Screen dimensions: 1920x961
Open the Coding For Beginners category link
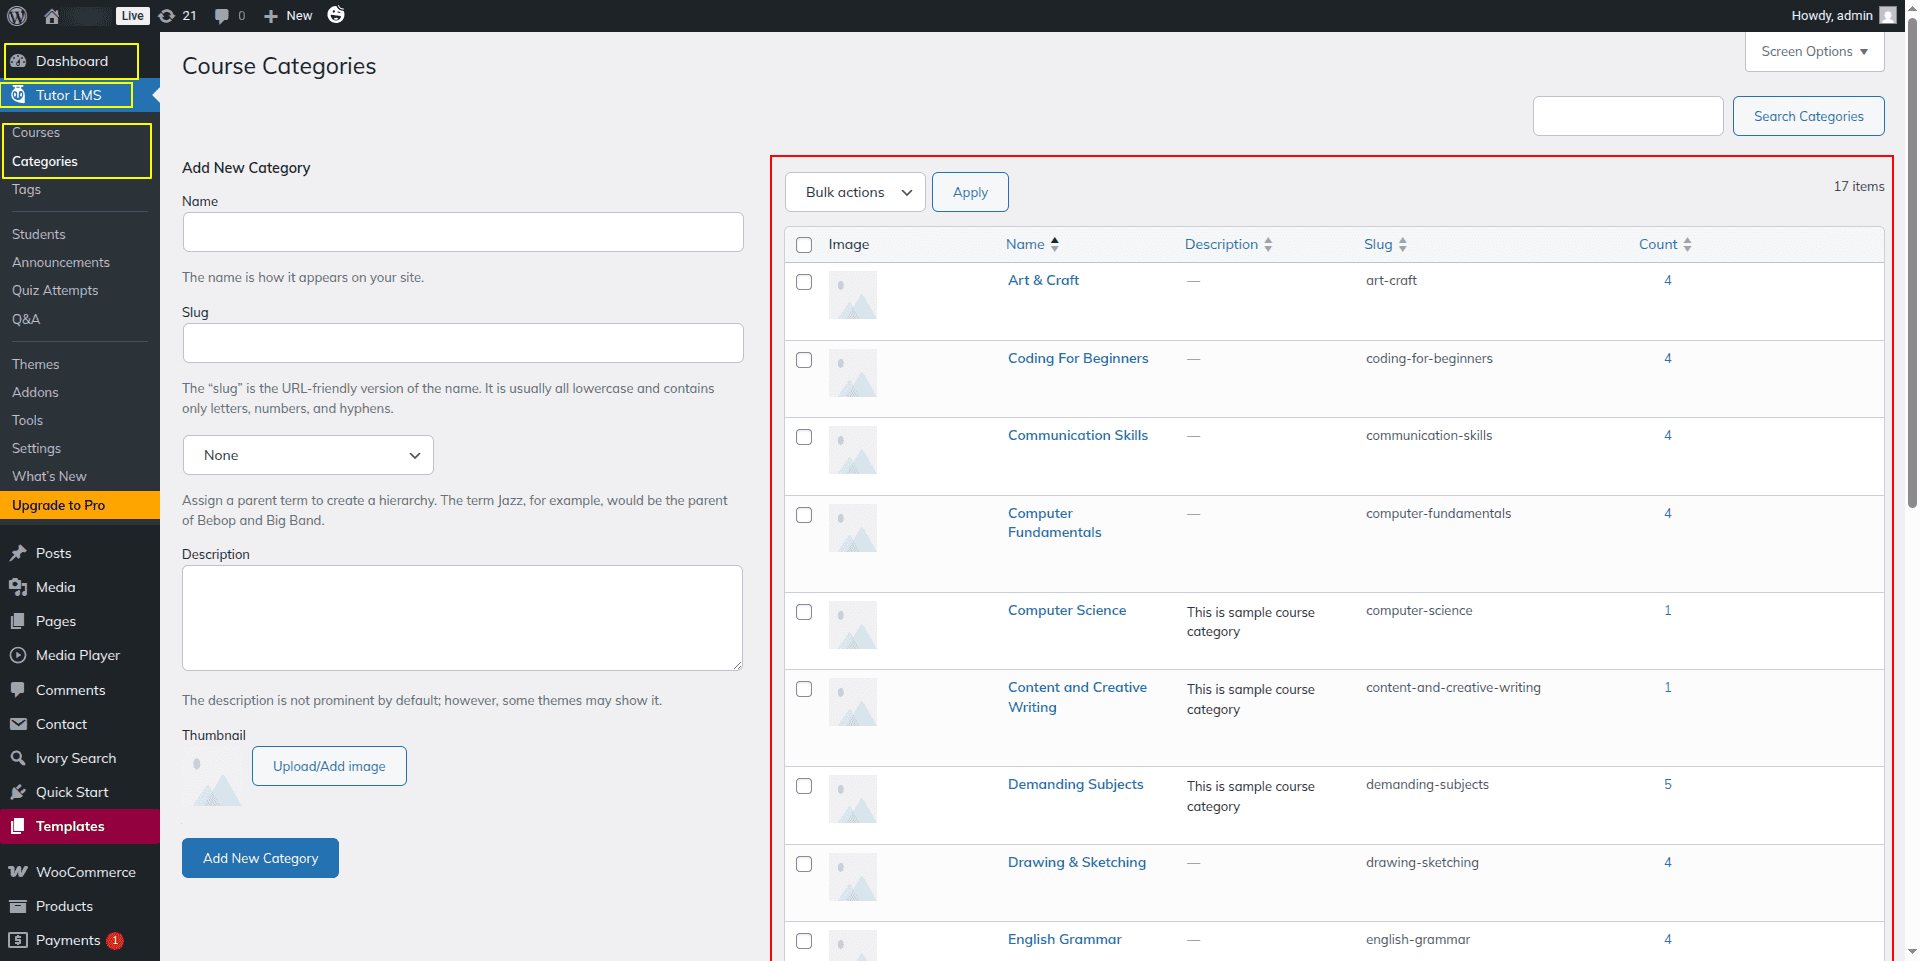pos(1077,358)
